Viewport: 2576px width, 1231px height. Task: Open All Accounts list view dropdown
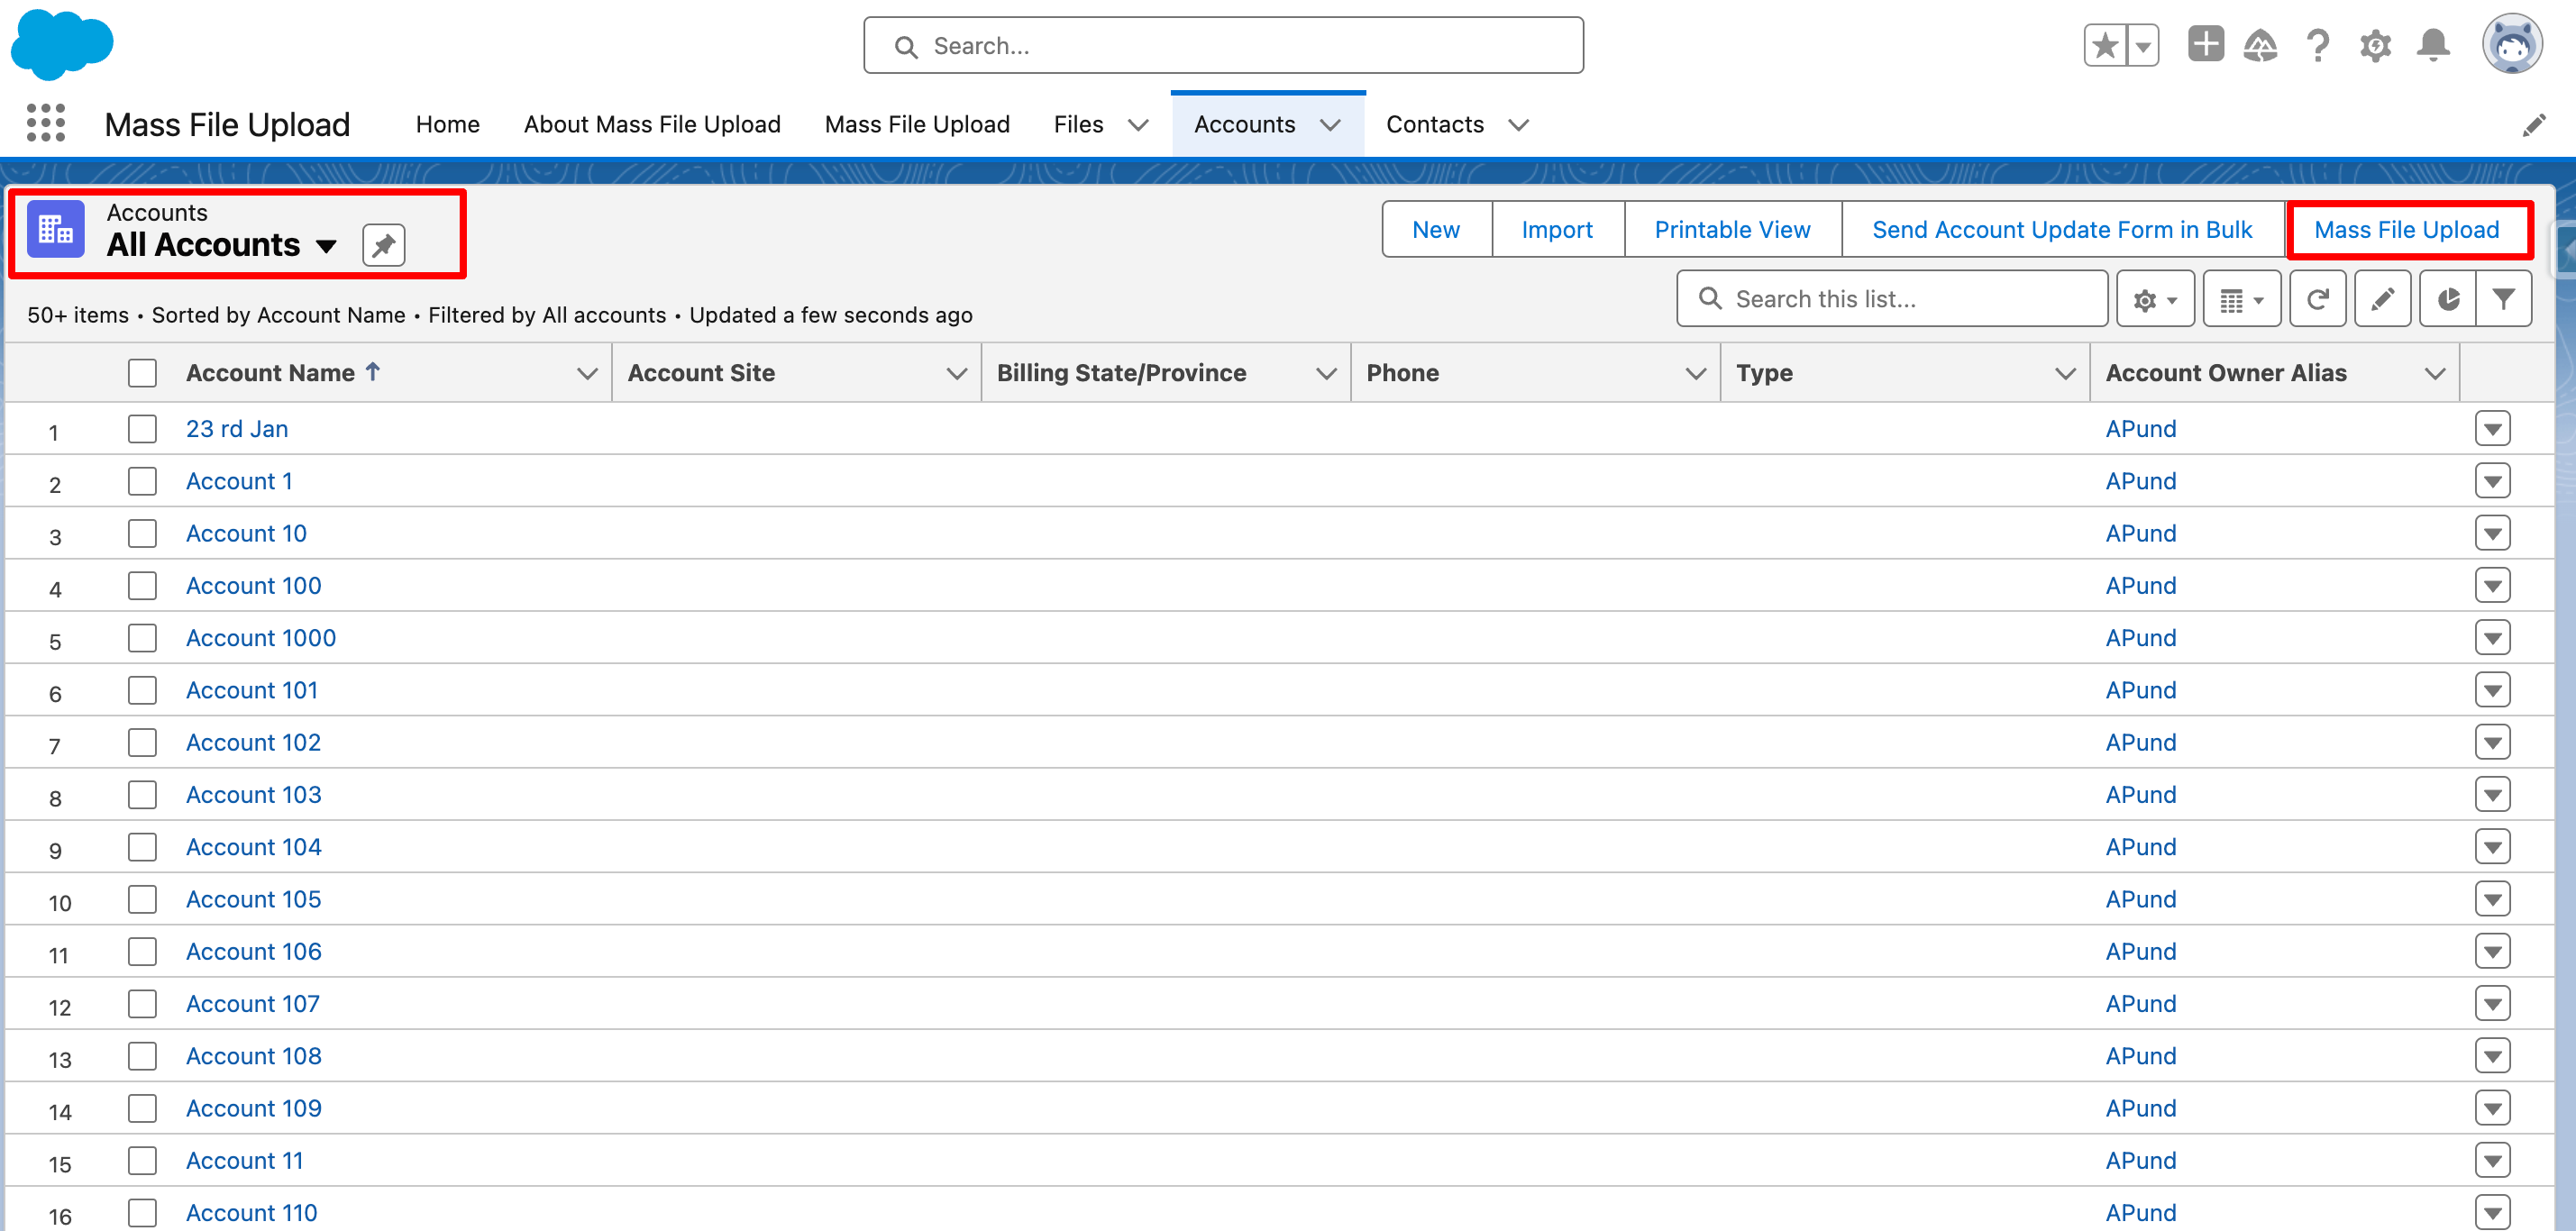pos(326,246)
